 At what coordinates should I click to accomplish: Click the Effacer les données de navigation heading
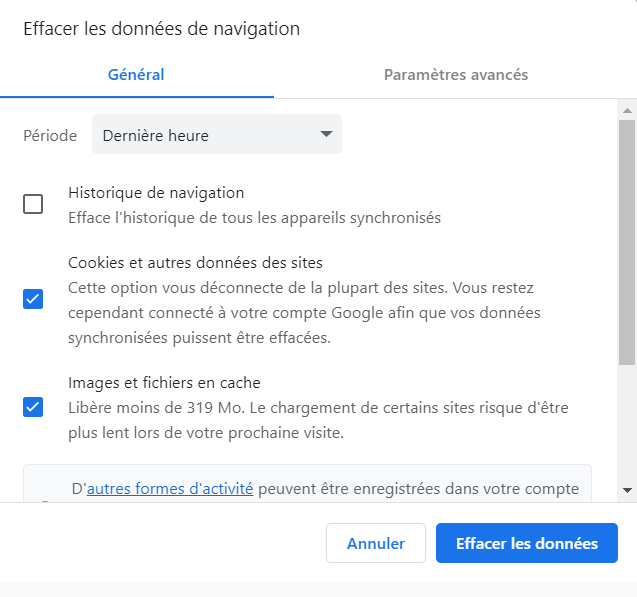click(x=162, y=29)
